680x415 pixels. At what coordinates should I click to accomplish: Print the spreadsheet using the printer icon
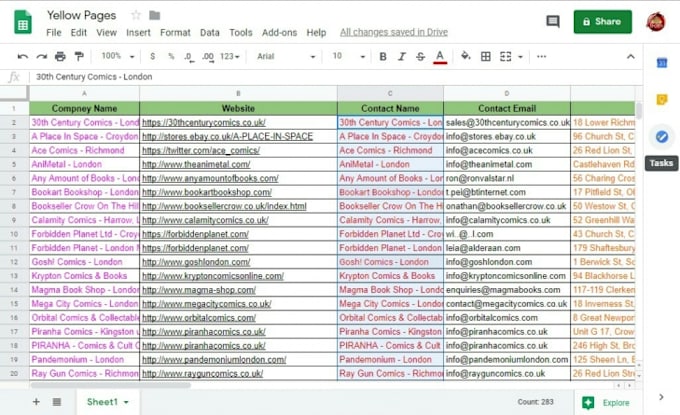(x=60, y=56)
